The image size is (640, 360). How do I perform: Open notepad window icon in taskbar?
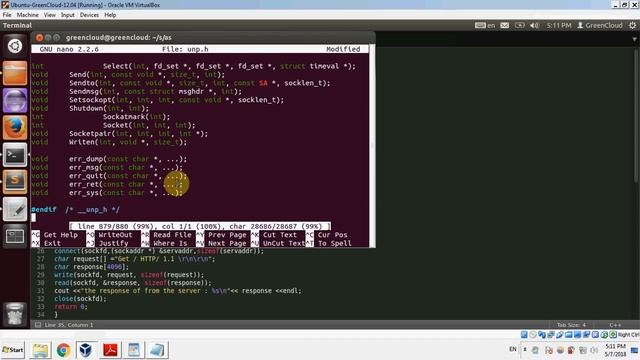[x=133, y=350]
